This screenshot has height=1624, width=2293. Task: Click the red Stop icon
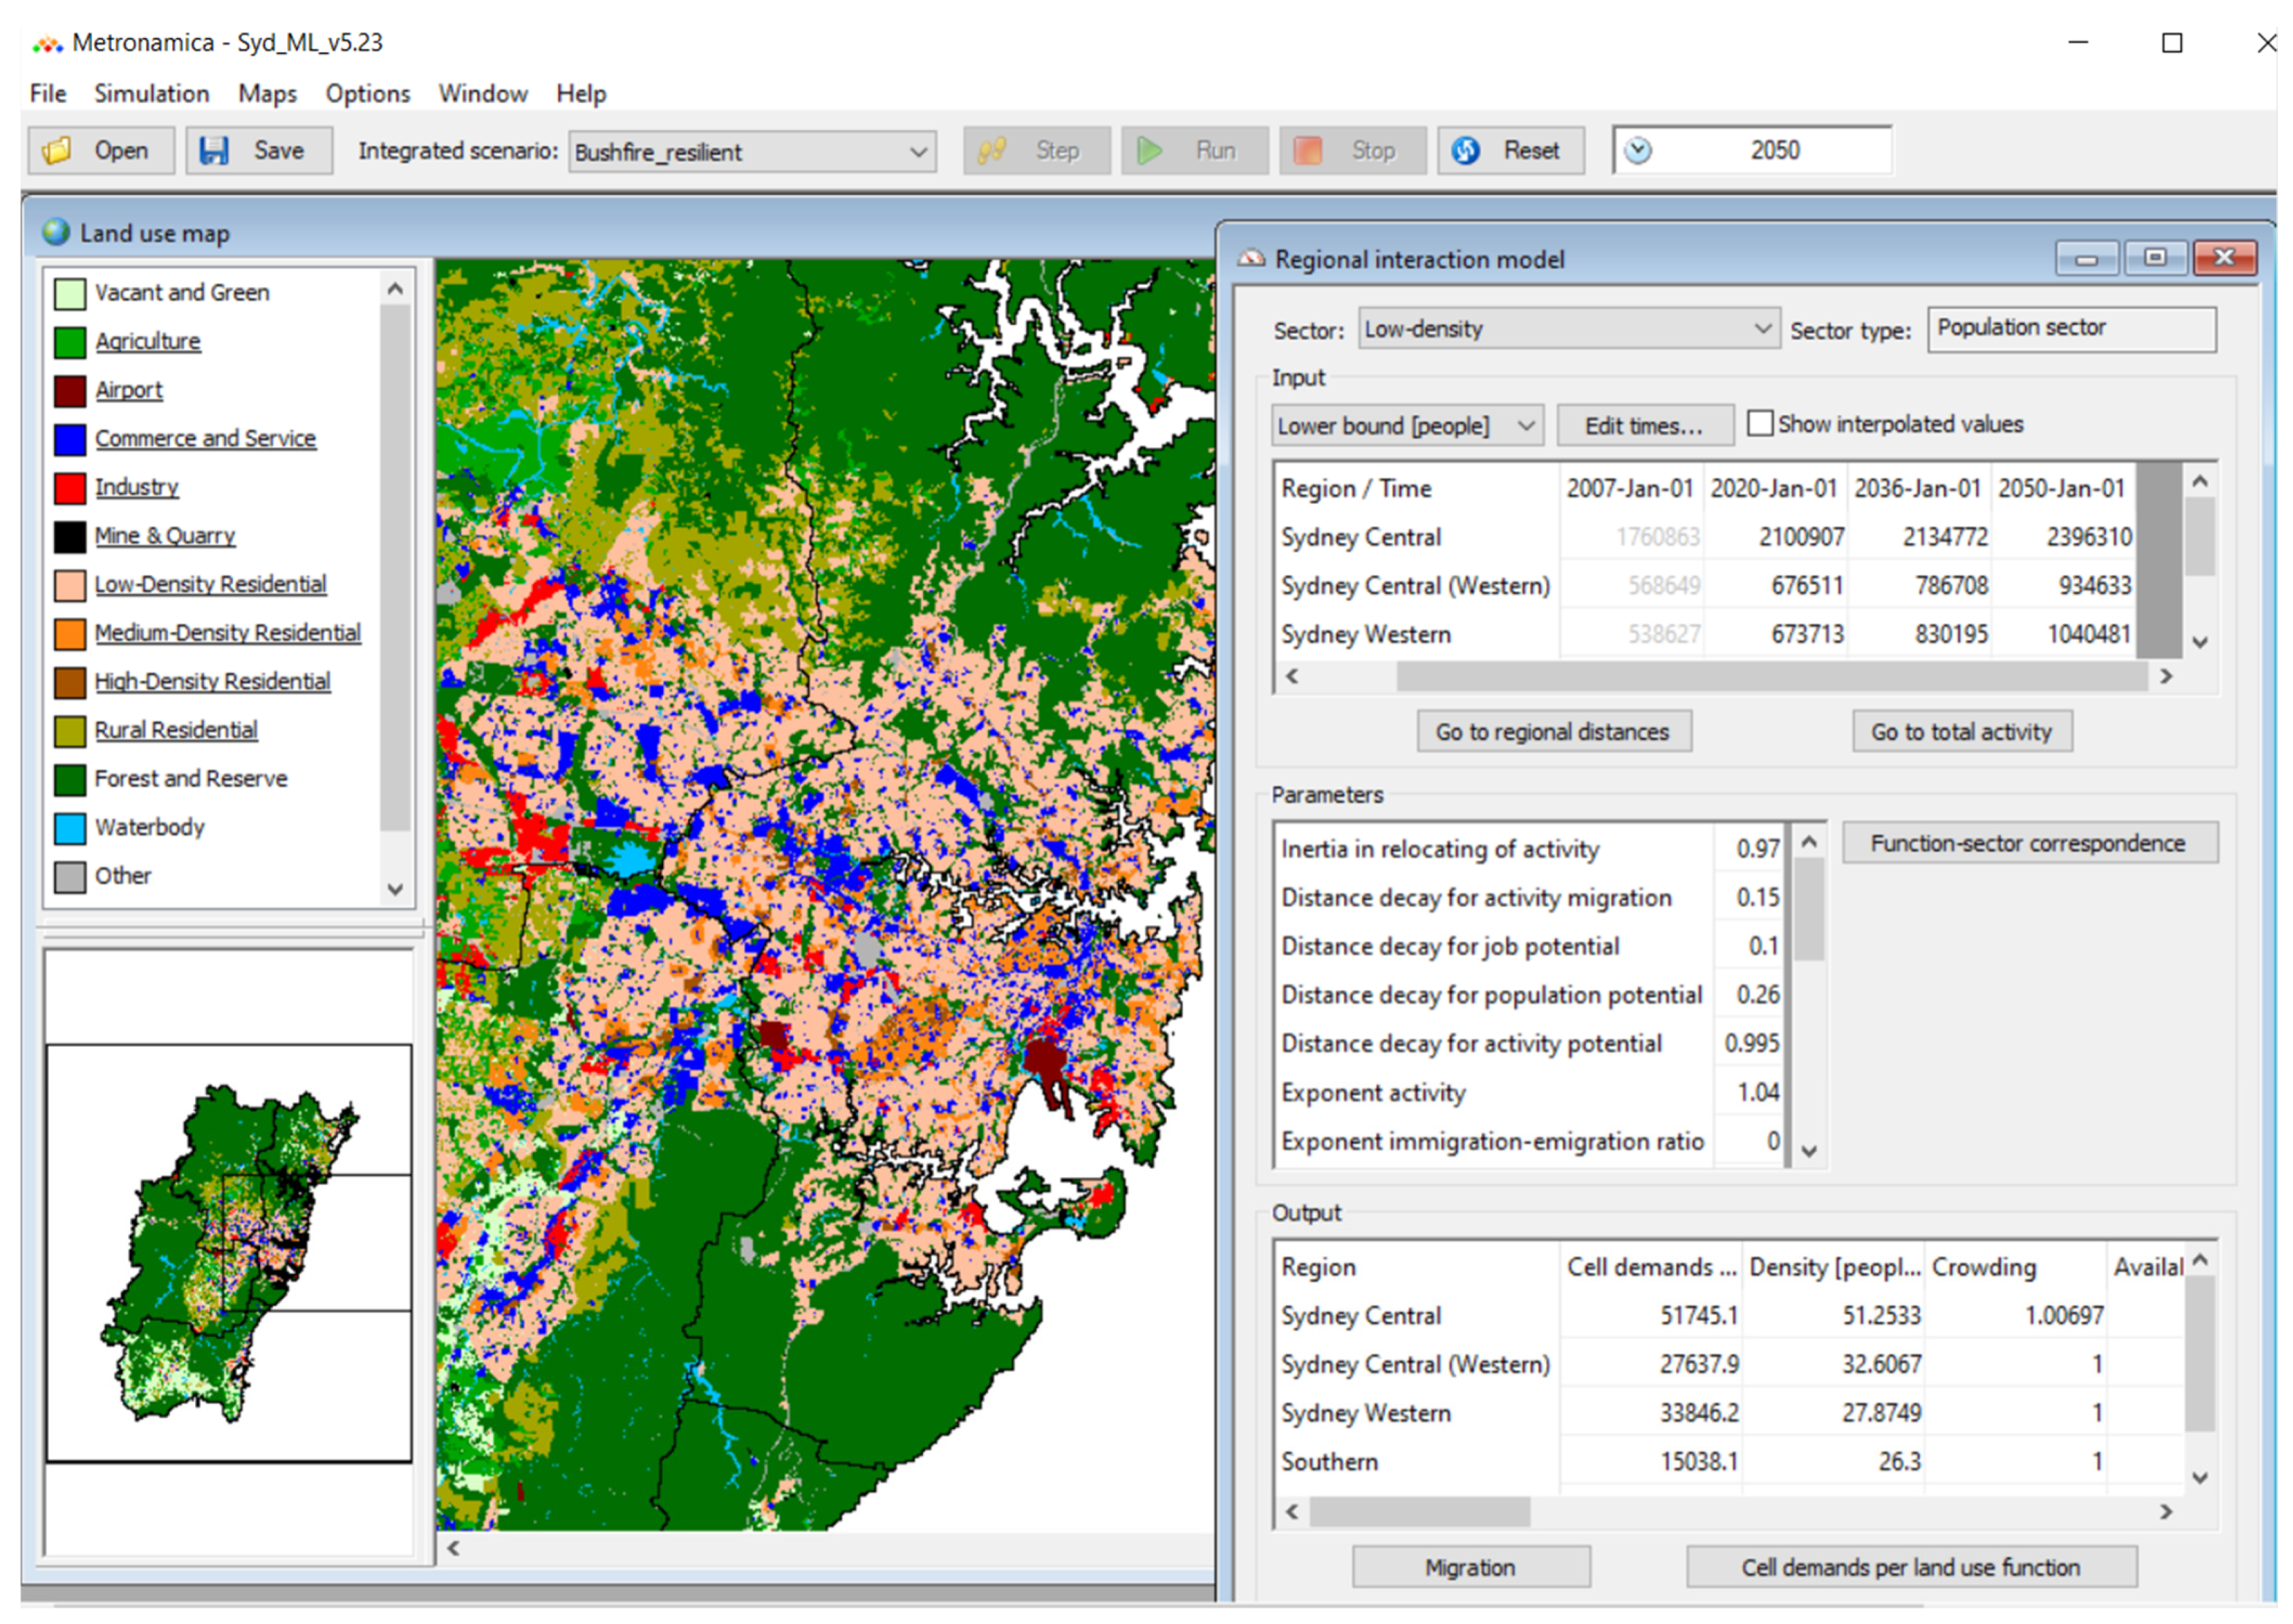pos(1307,150)
